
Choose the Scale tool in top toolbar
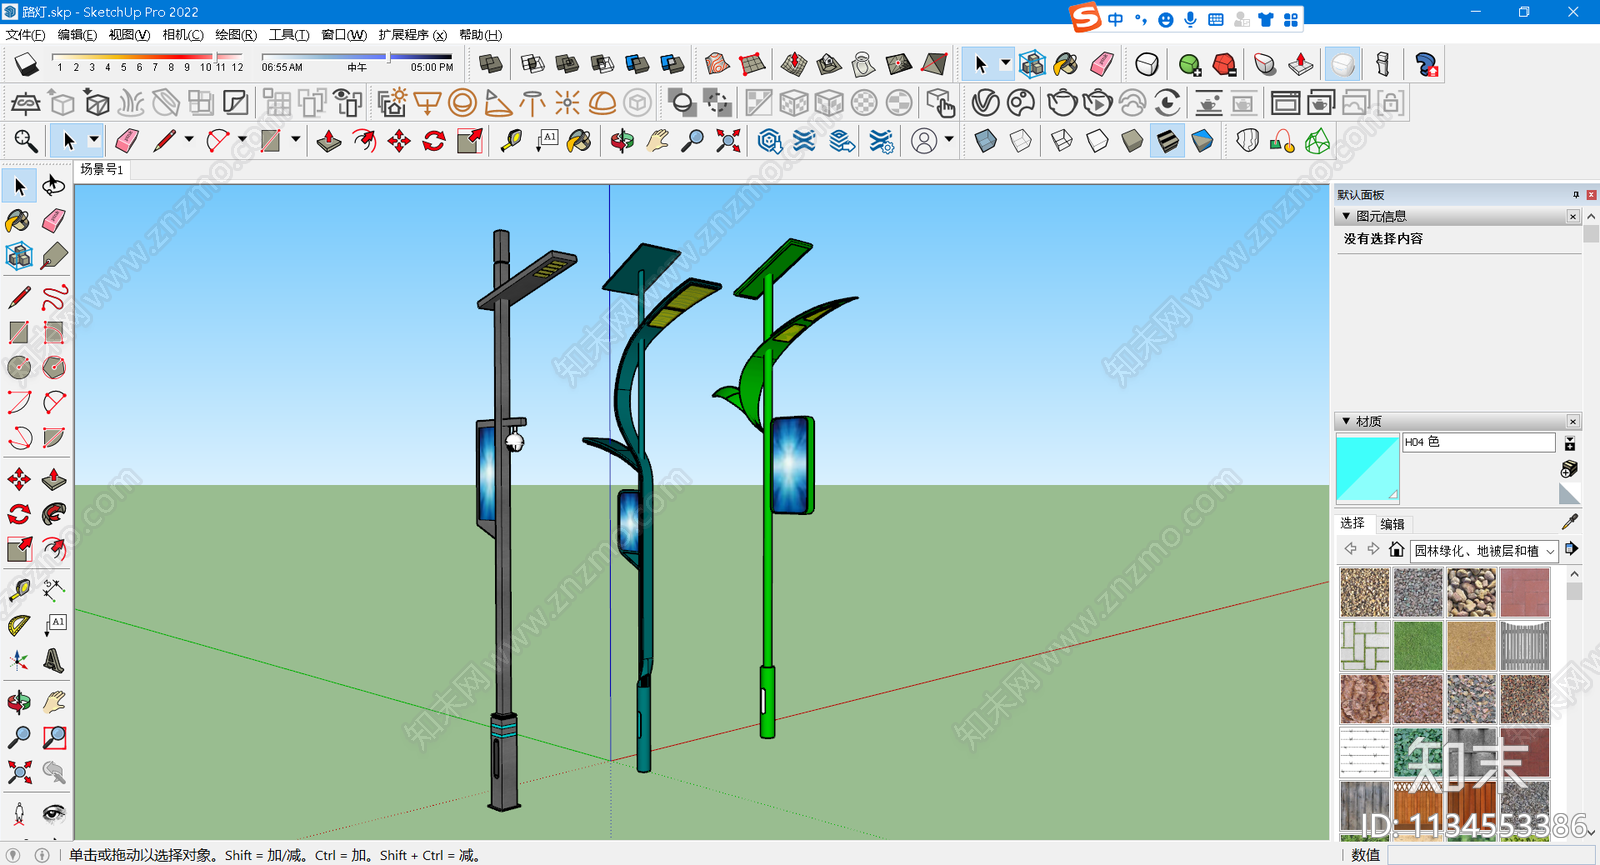pyautogui.click(x=469, y=141)
